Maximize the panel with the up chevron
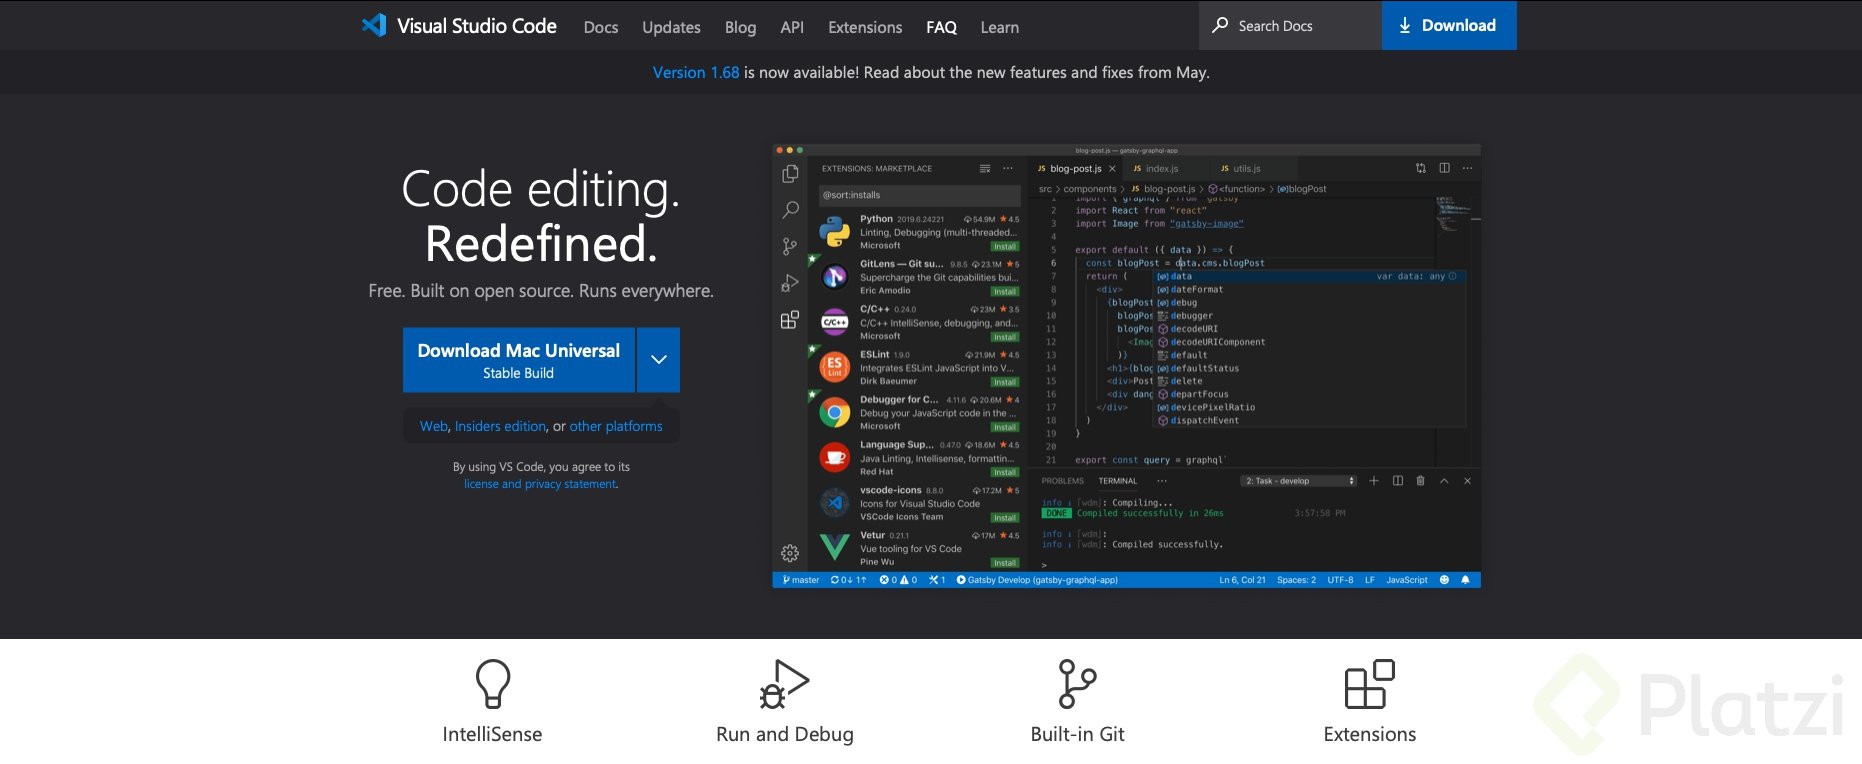 1444,481
